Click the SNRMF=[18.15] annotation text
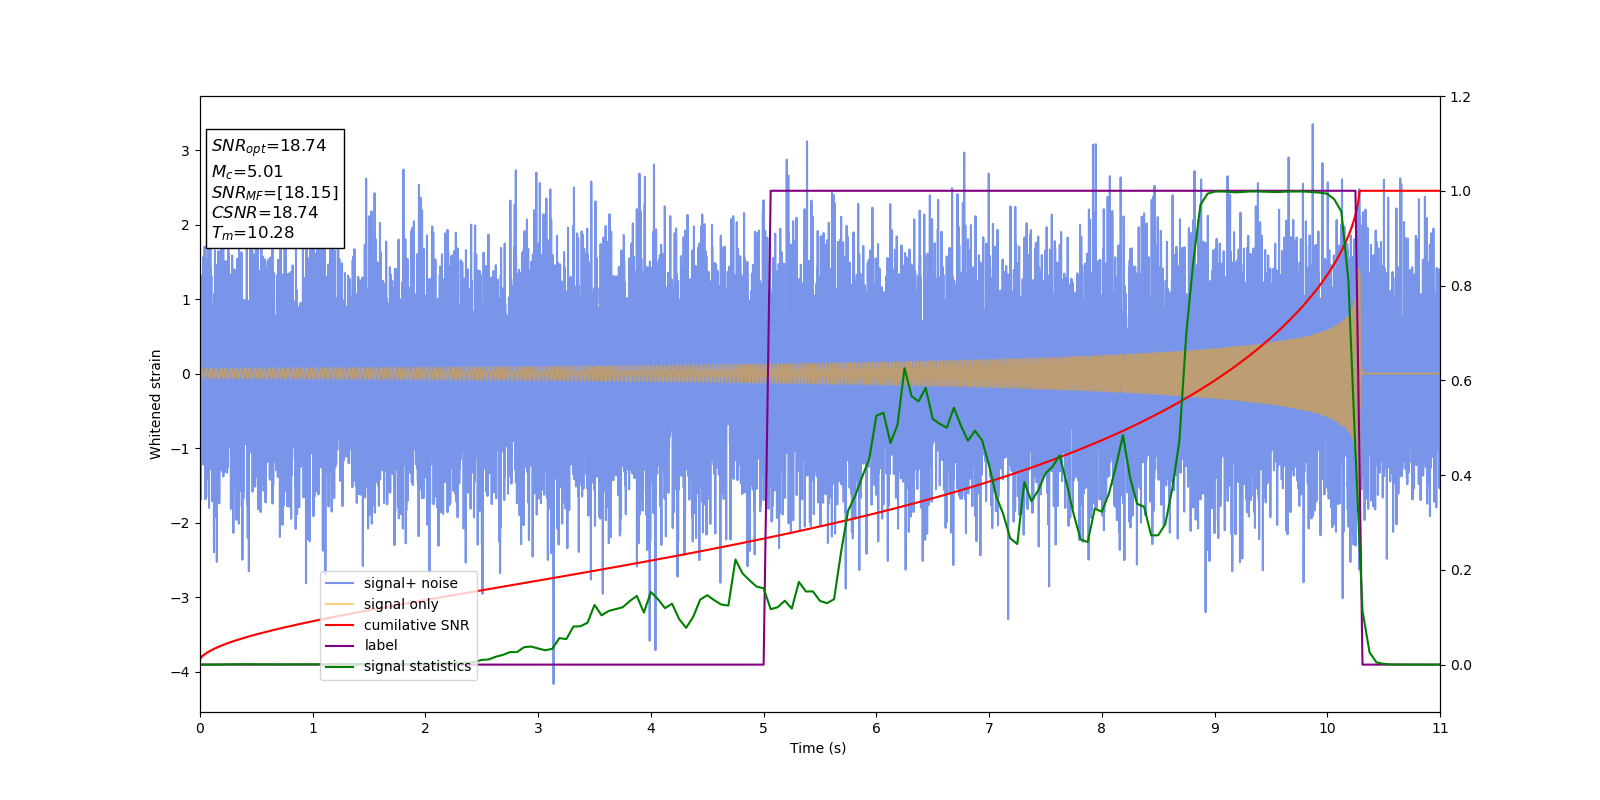 (275, 192)
